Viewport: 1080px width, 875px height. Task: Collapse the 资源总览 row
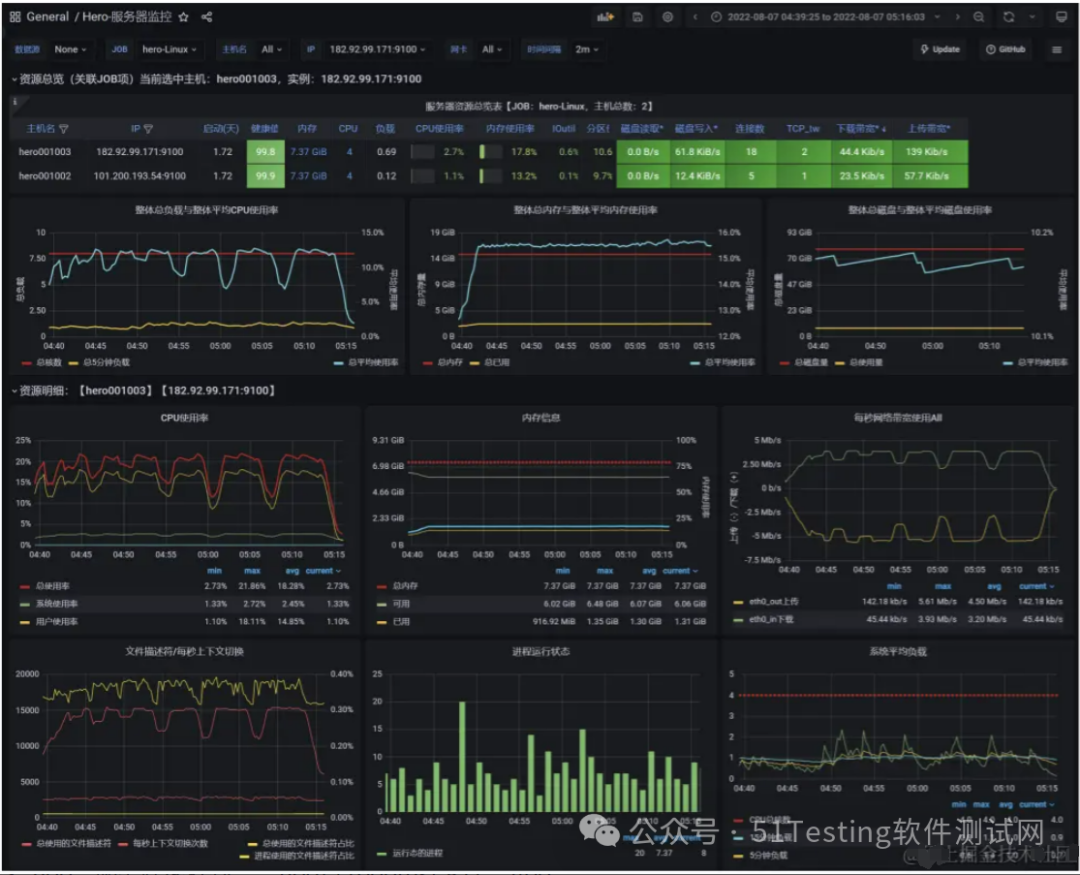pyautogui.click(x=14, y=79)
